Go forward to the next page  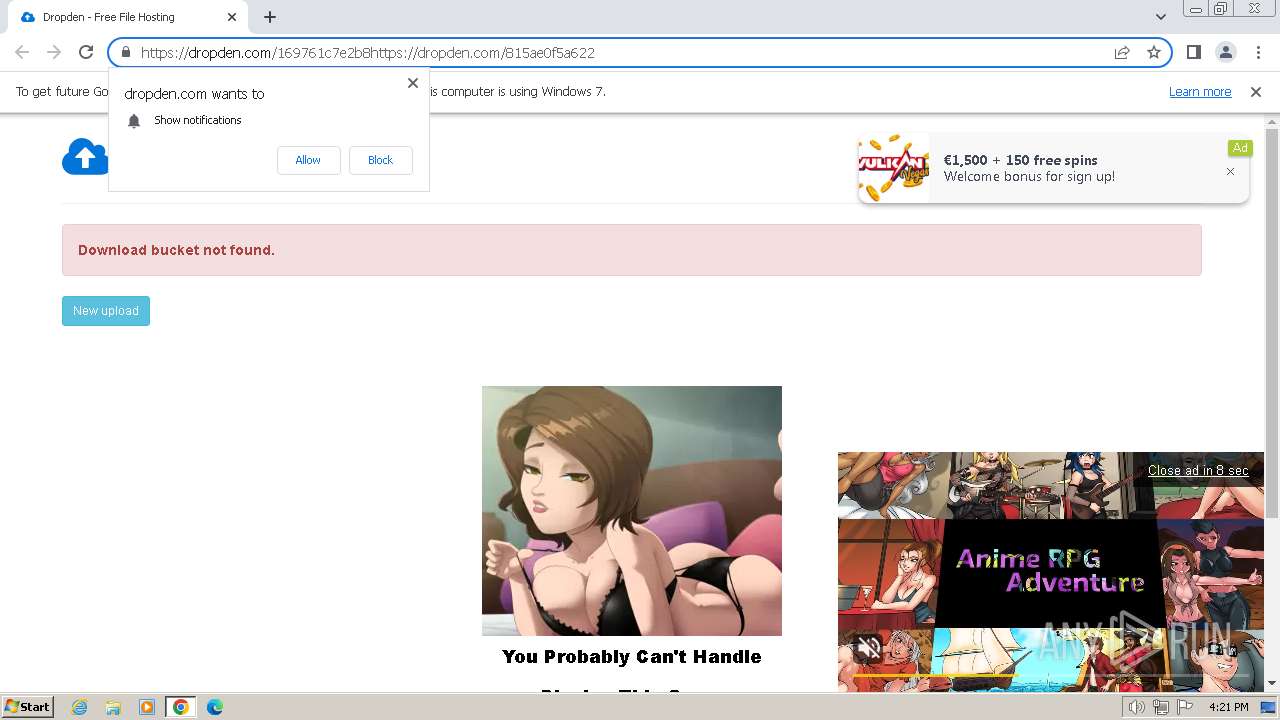(54, 52)
